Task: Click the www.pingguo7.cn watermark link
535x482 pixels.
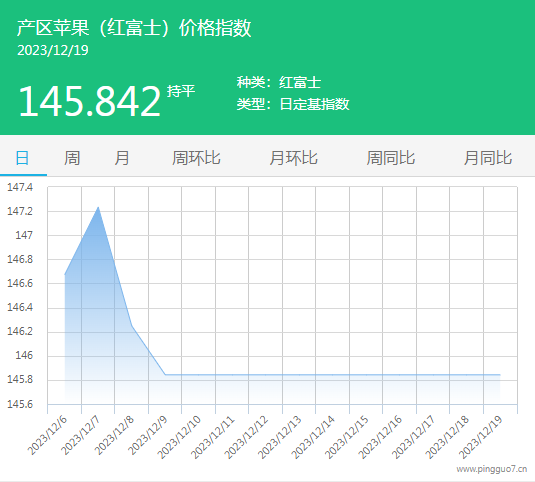Action: [x=492, y=469]
